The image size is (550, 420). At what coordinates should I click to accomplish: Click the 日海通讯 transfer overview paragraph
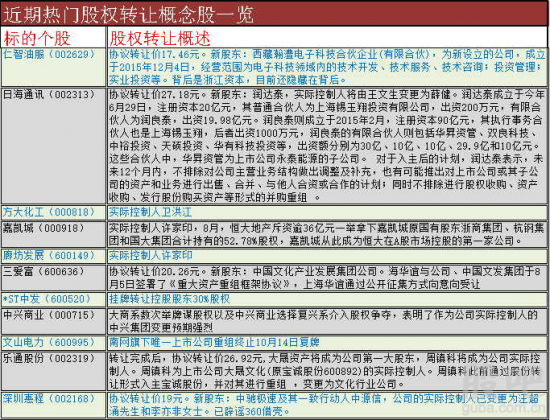pyautogui.click(x=326, y=146)
